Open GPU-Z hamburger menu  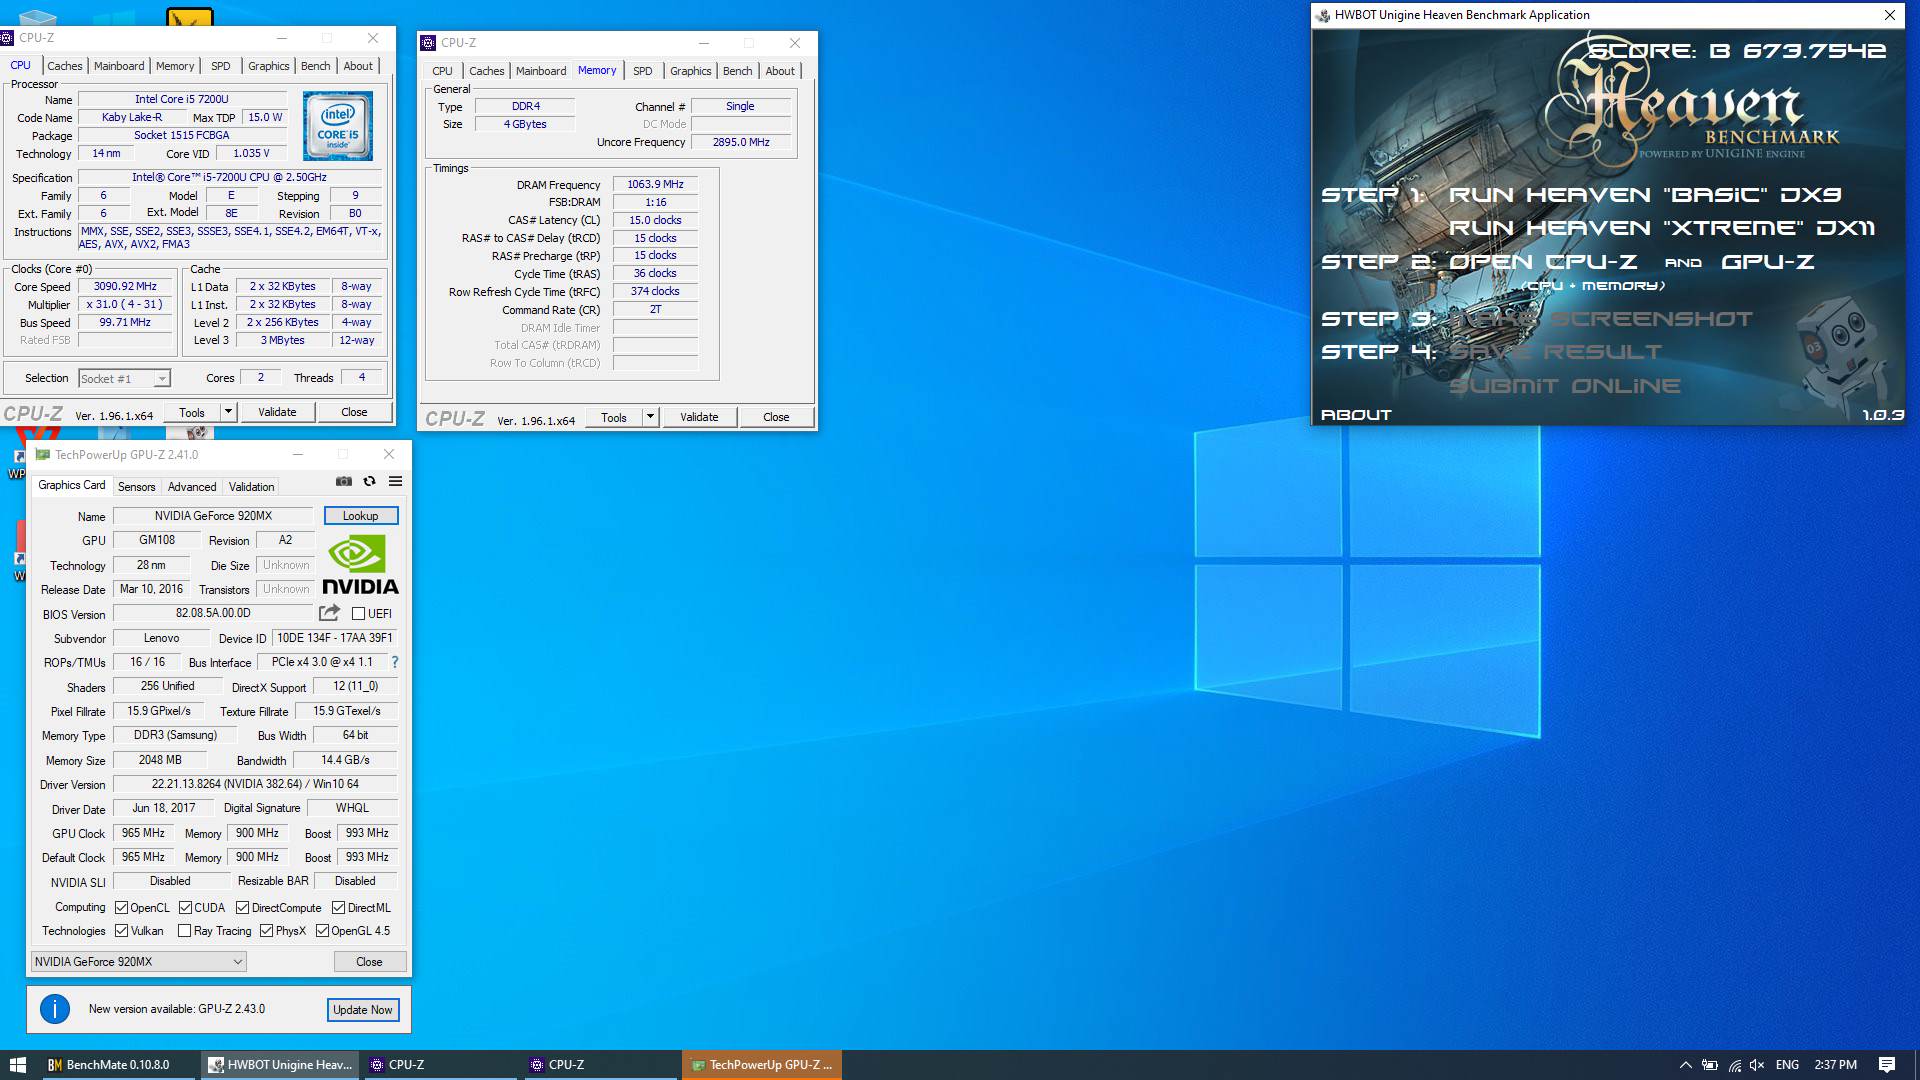(x=395, y=481)
